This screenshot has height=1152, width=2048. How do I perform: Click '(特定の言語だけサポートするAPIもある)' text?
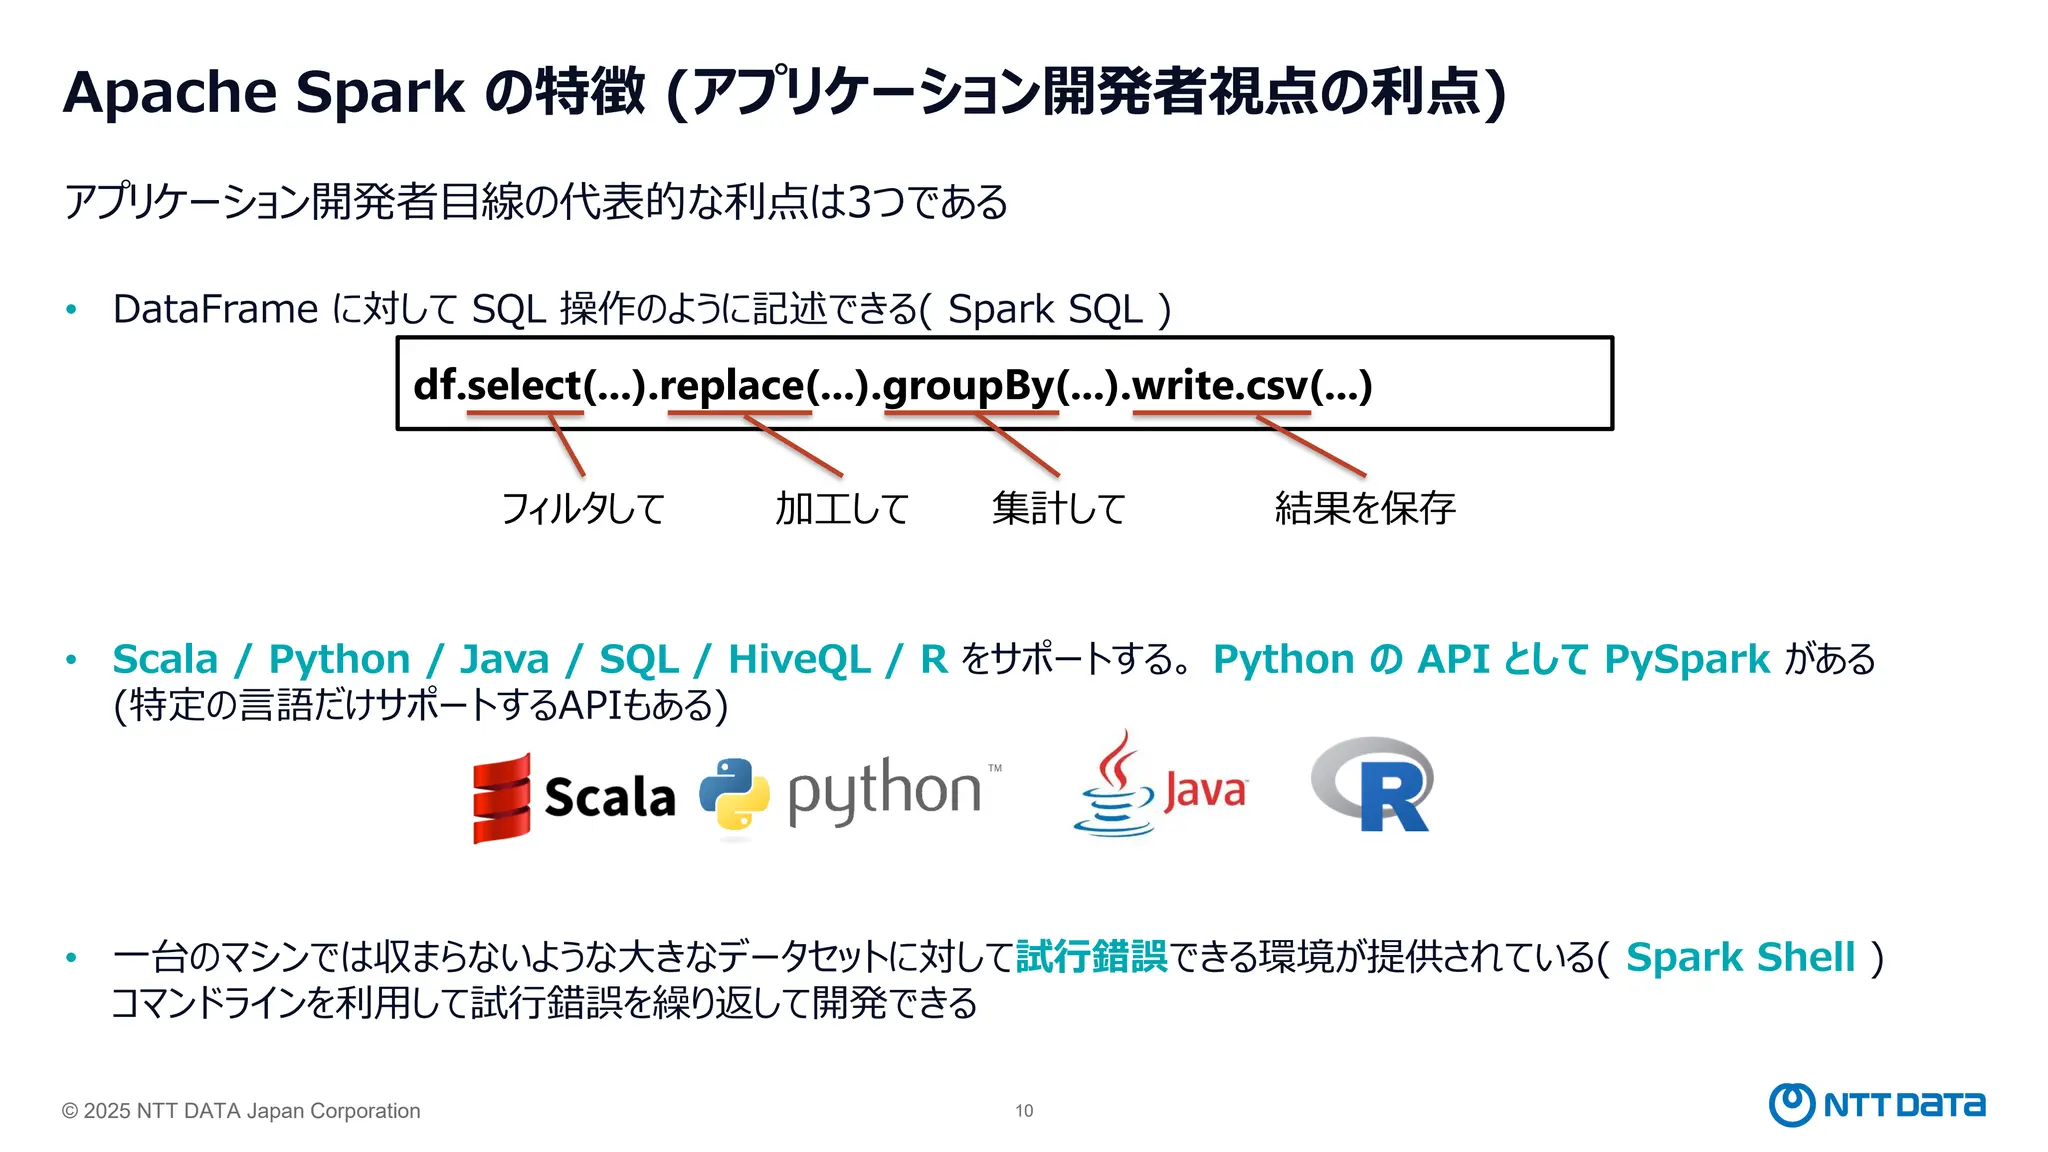click(x=420, y=706)
